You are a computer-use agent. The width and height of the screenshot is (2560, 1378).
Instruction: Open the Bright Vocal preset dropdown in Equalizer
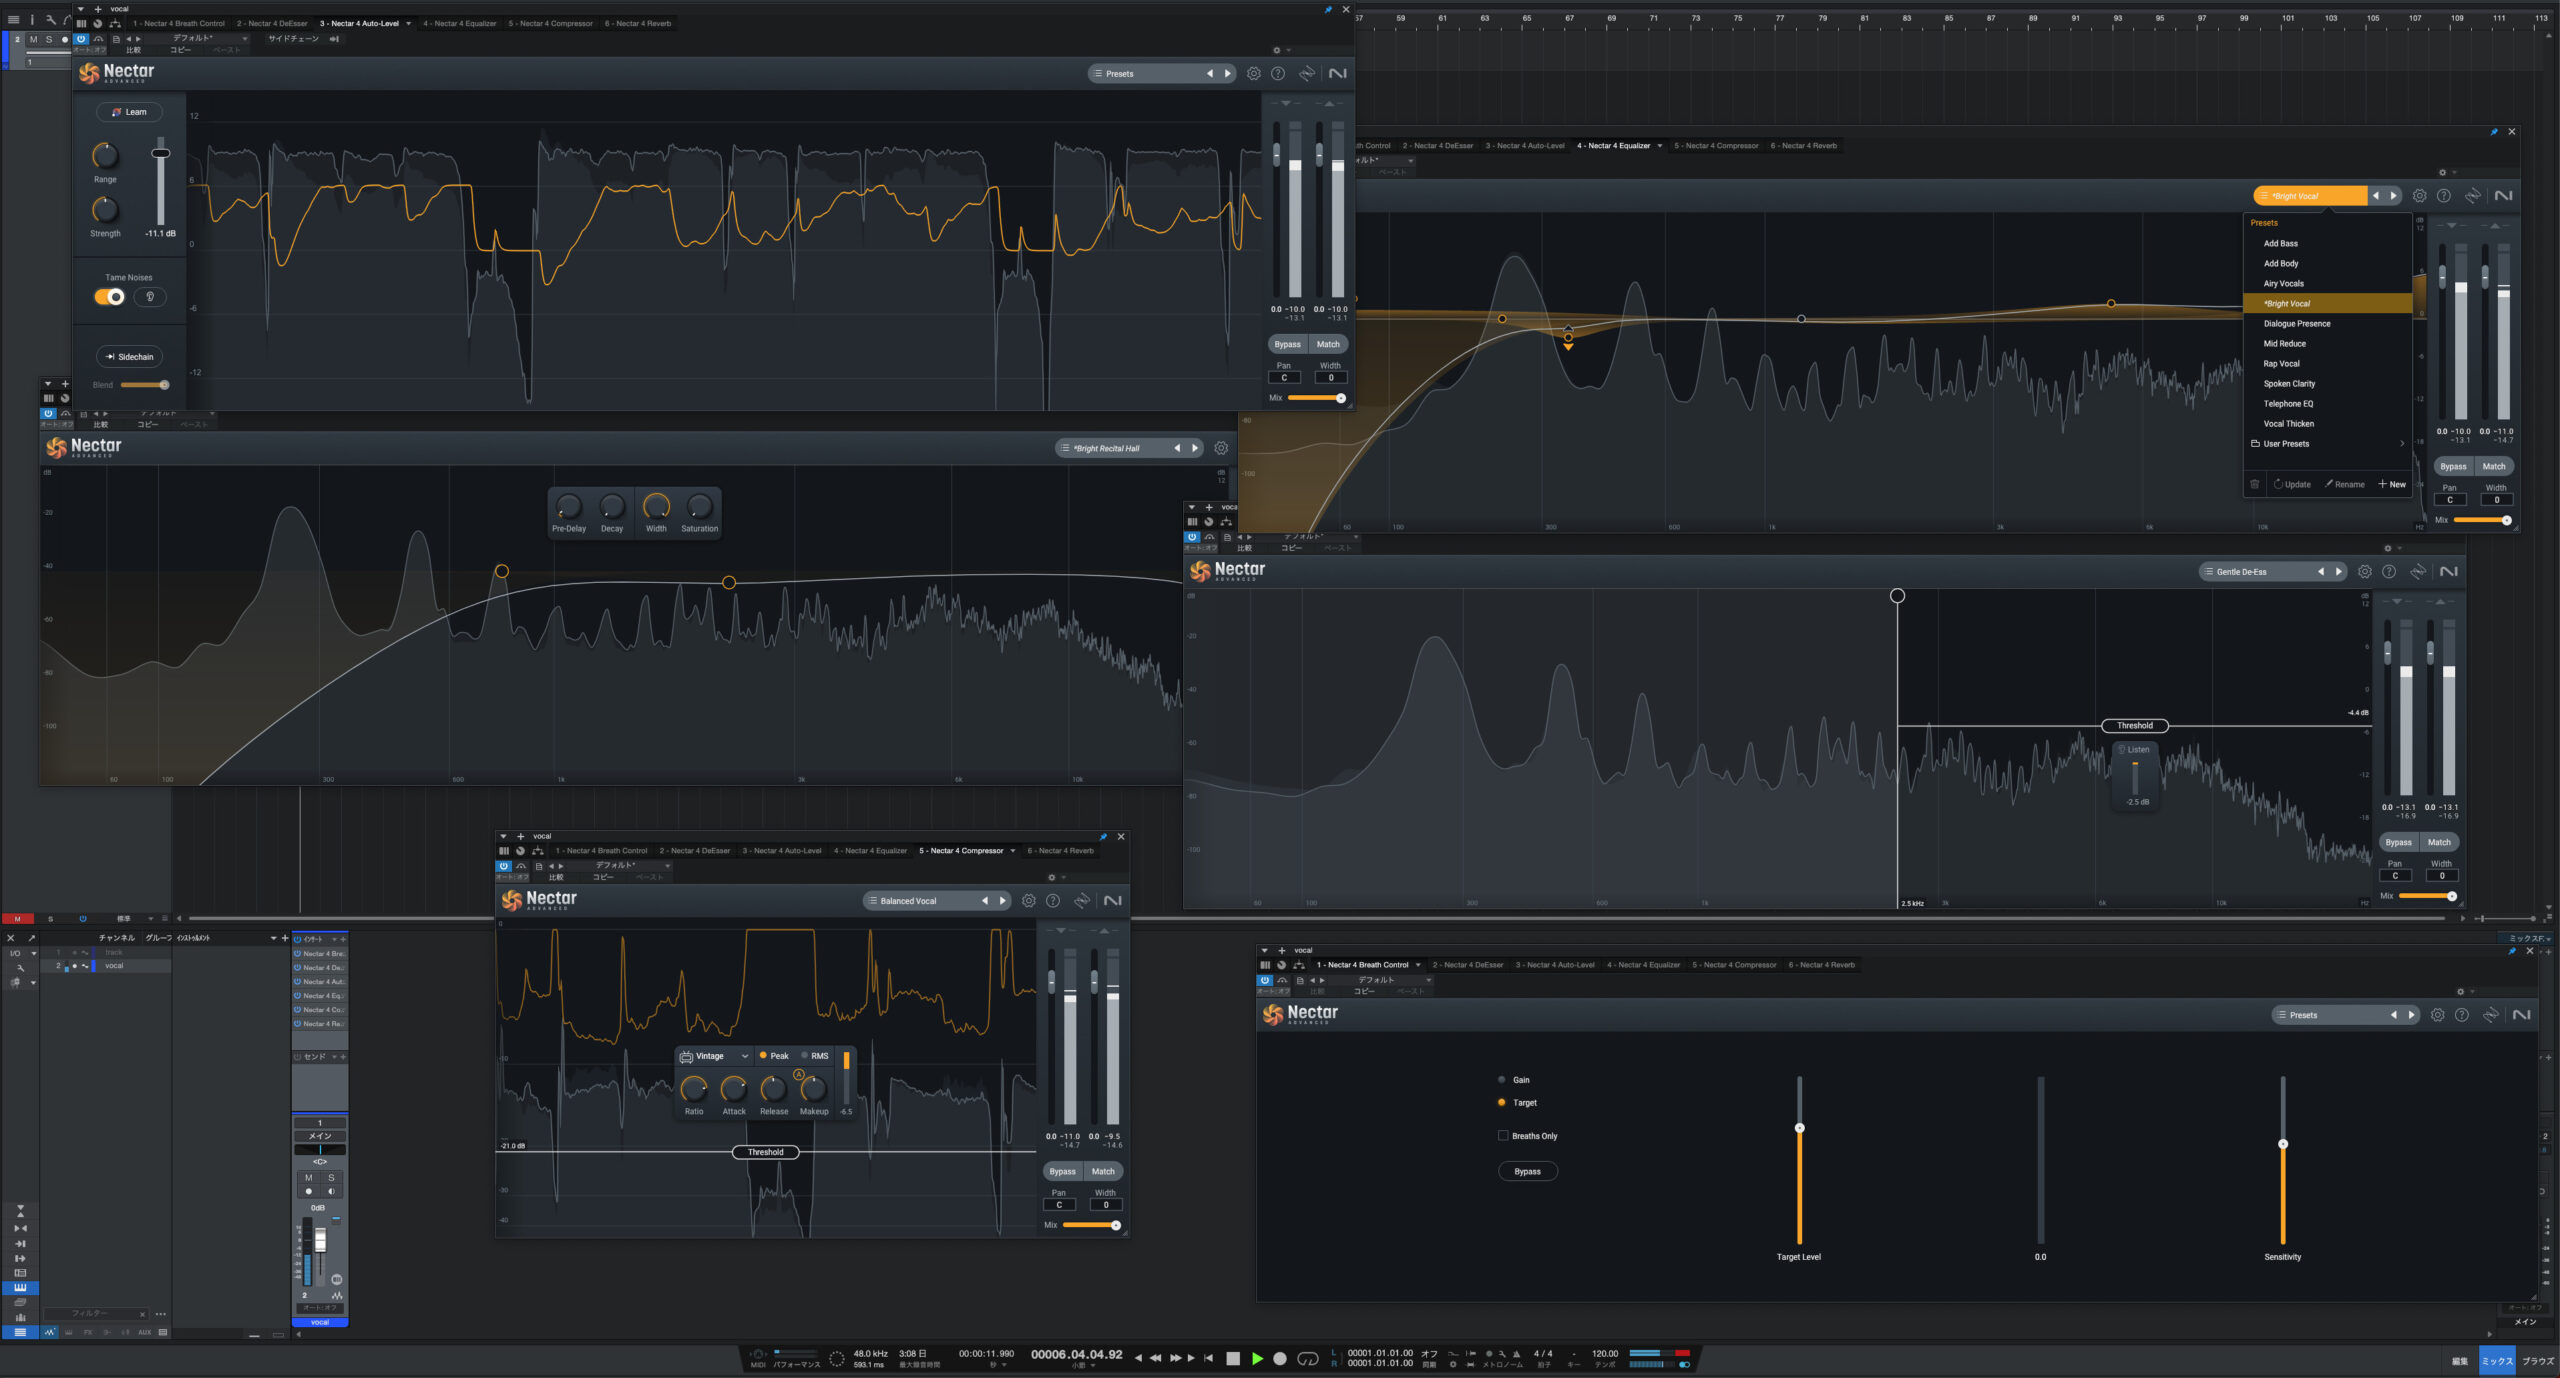tap(2310, 196)
